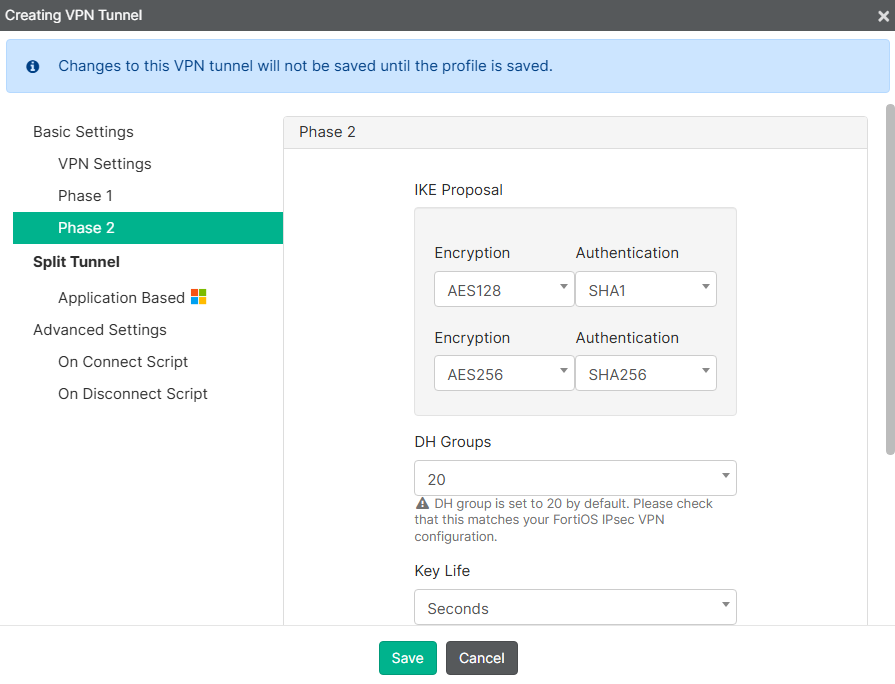Image resolution: width=895 pixels, height=684 pixels.
Task: Open the Authentication dropdown showing SHA1
Action: pos(645,289)
